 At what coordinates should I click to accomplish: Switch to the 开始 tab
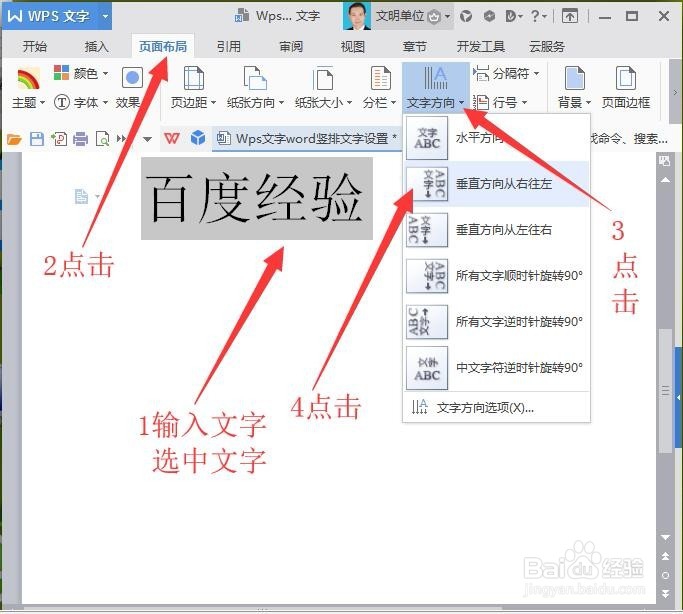pyautogui.click(x=34, y=46)
